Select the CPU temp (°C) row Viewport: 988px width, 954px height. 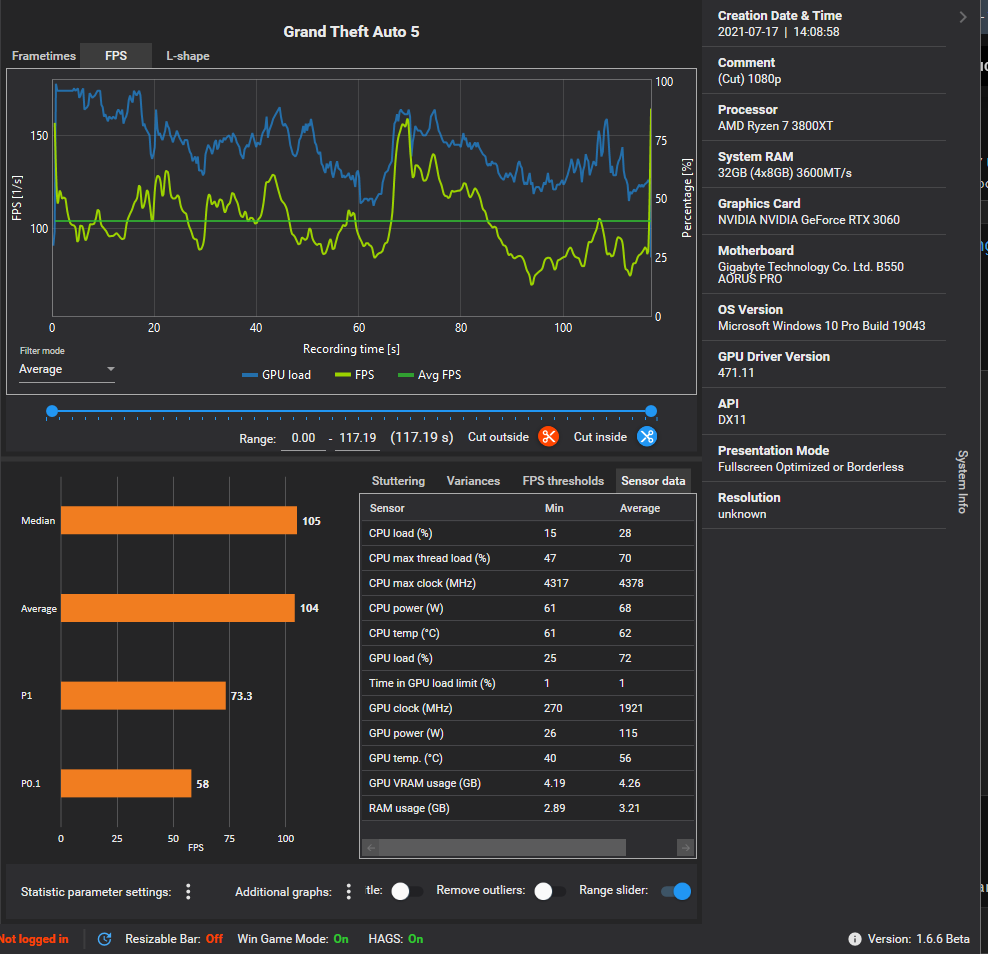pyautogui.click(x=527, y=633)
